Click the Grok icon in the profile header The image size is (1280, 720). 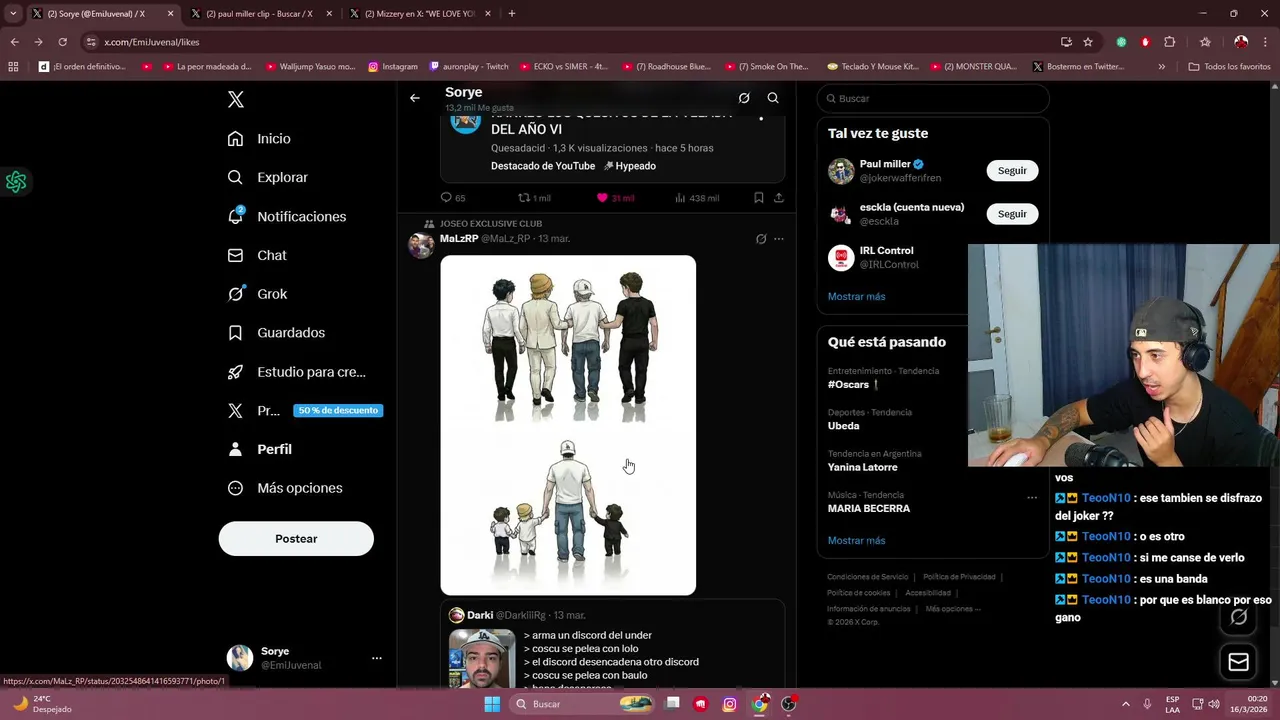(x=744, y=98)
